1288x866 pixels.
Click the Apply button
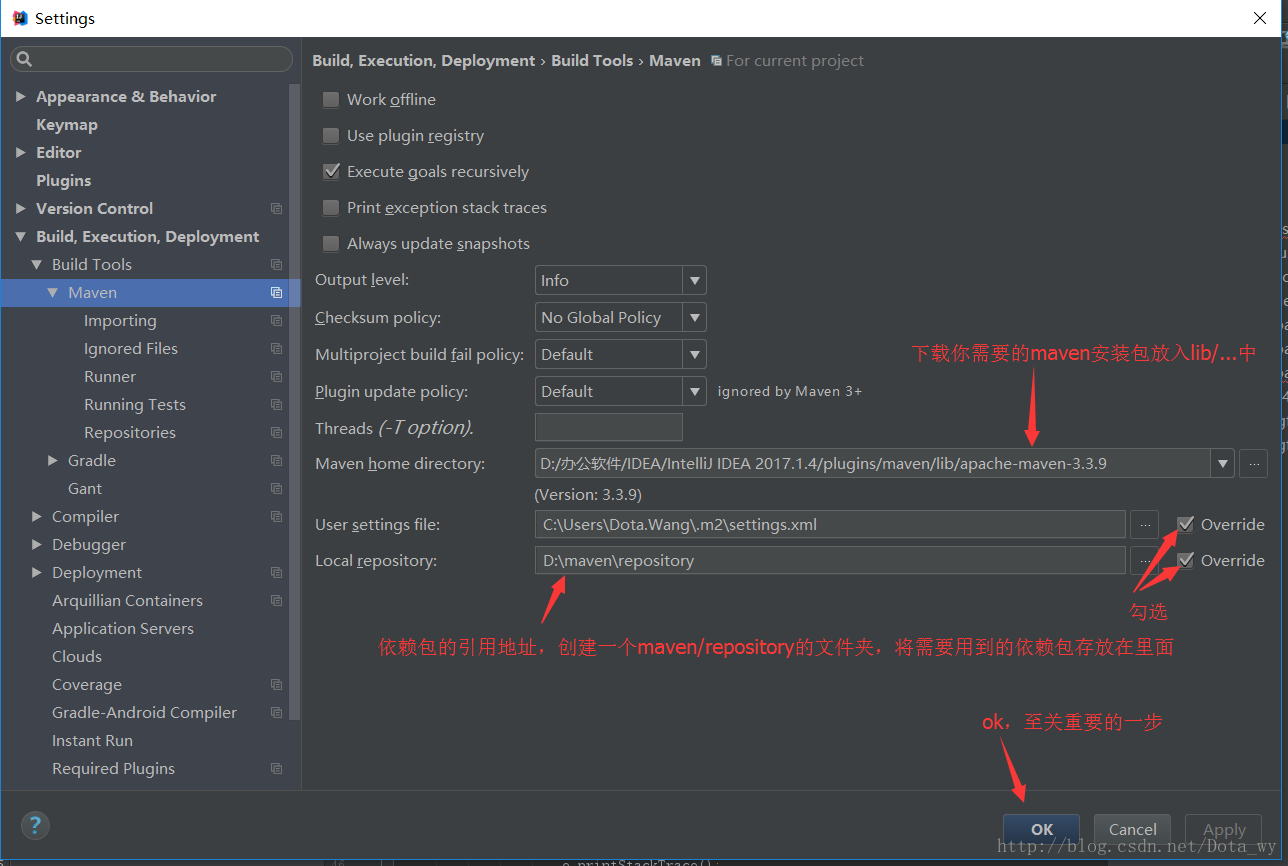pyautogui.click(x=1224, y=829)
